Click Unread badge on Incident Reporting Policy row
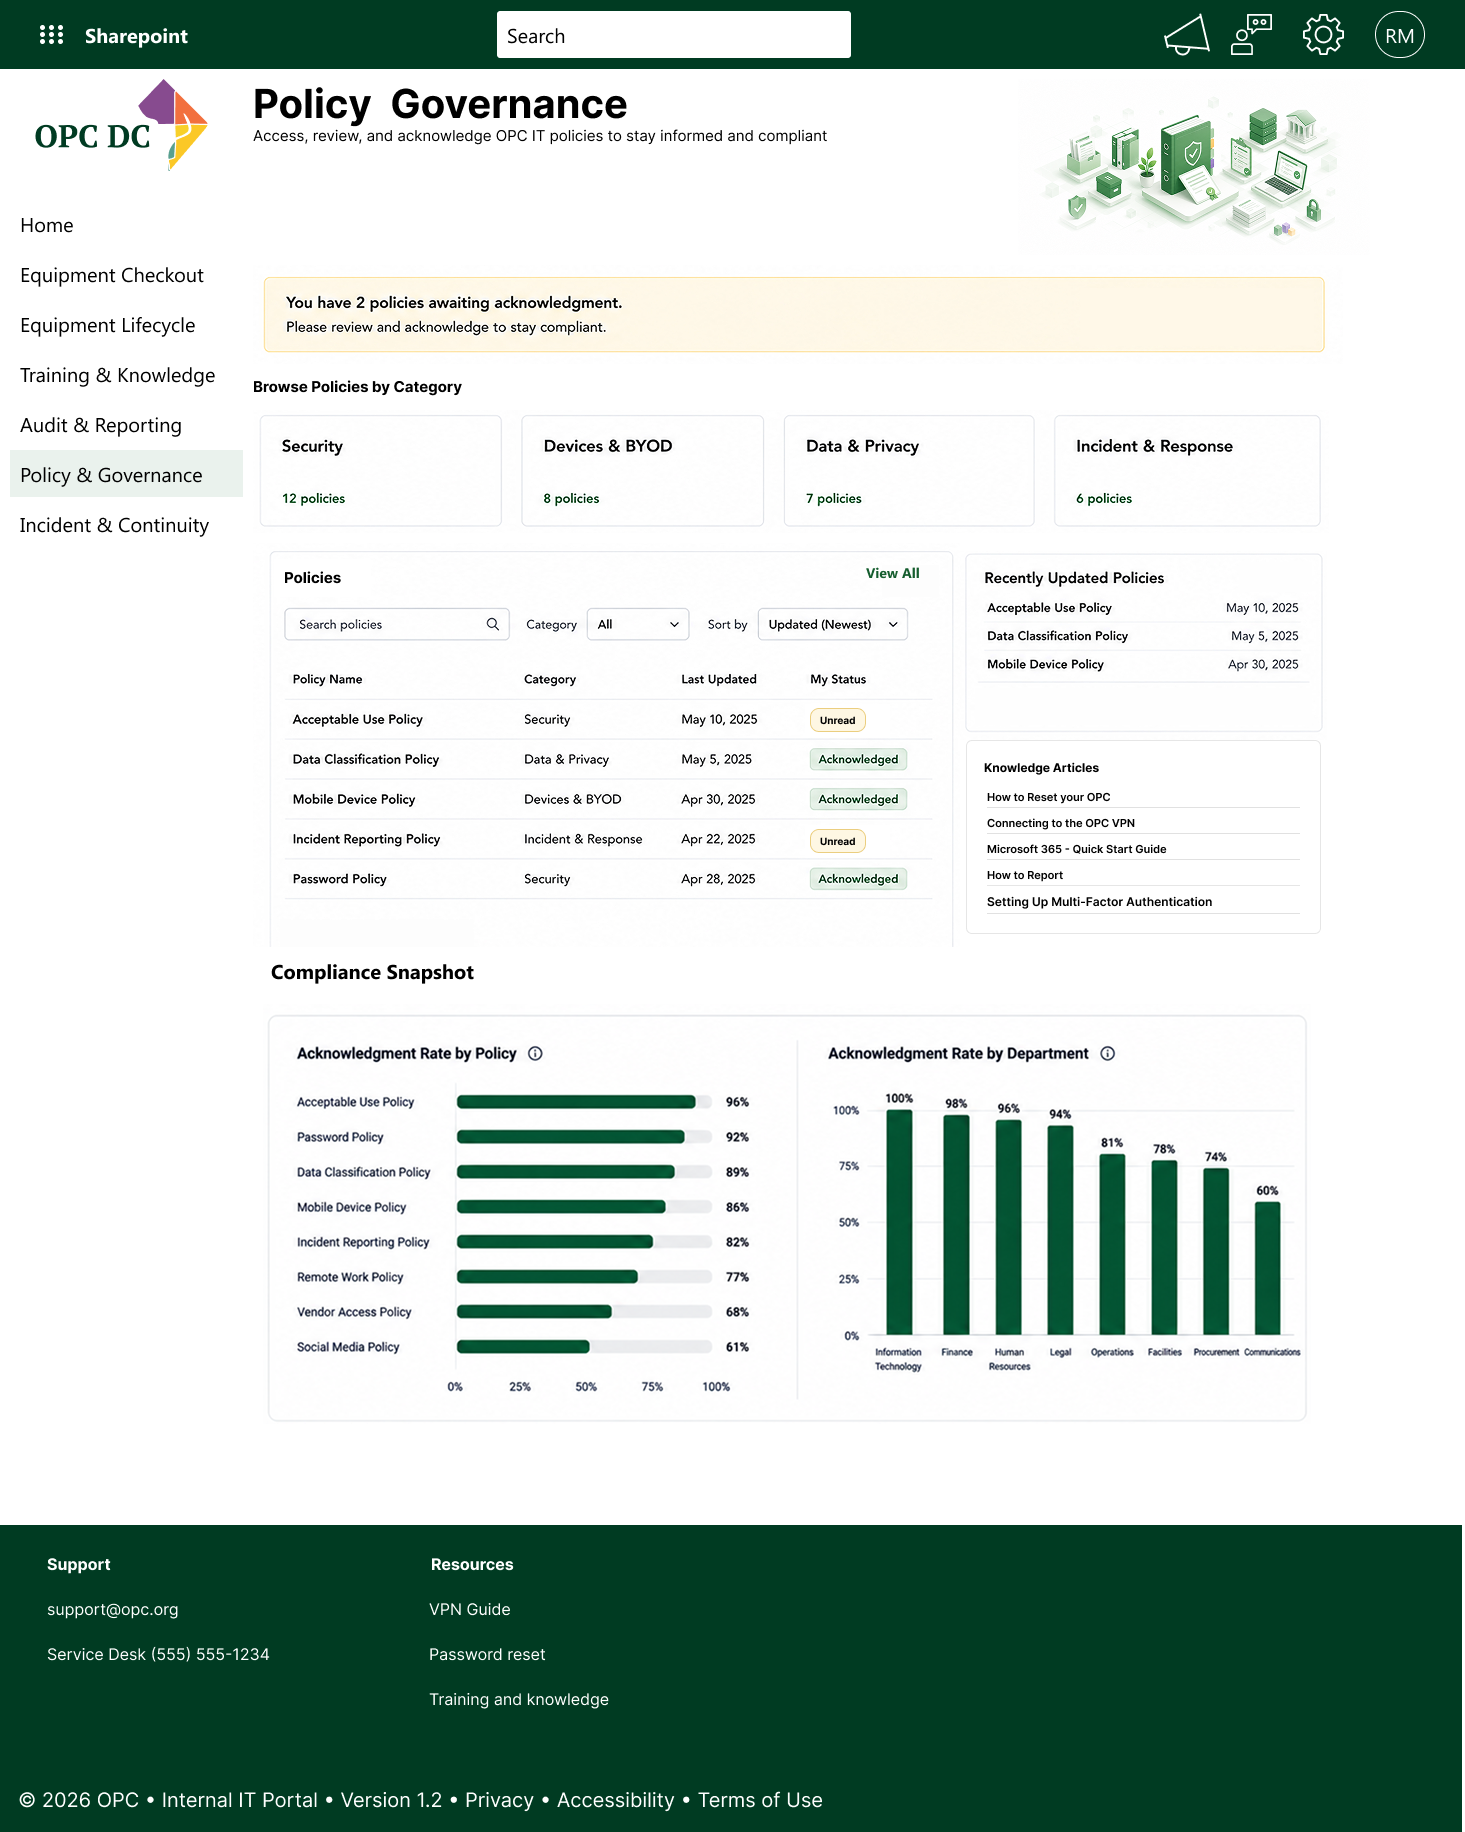This screenshot has height=1832, width=1465. [x=837, y=841]
